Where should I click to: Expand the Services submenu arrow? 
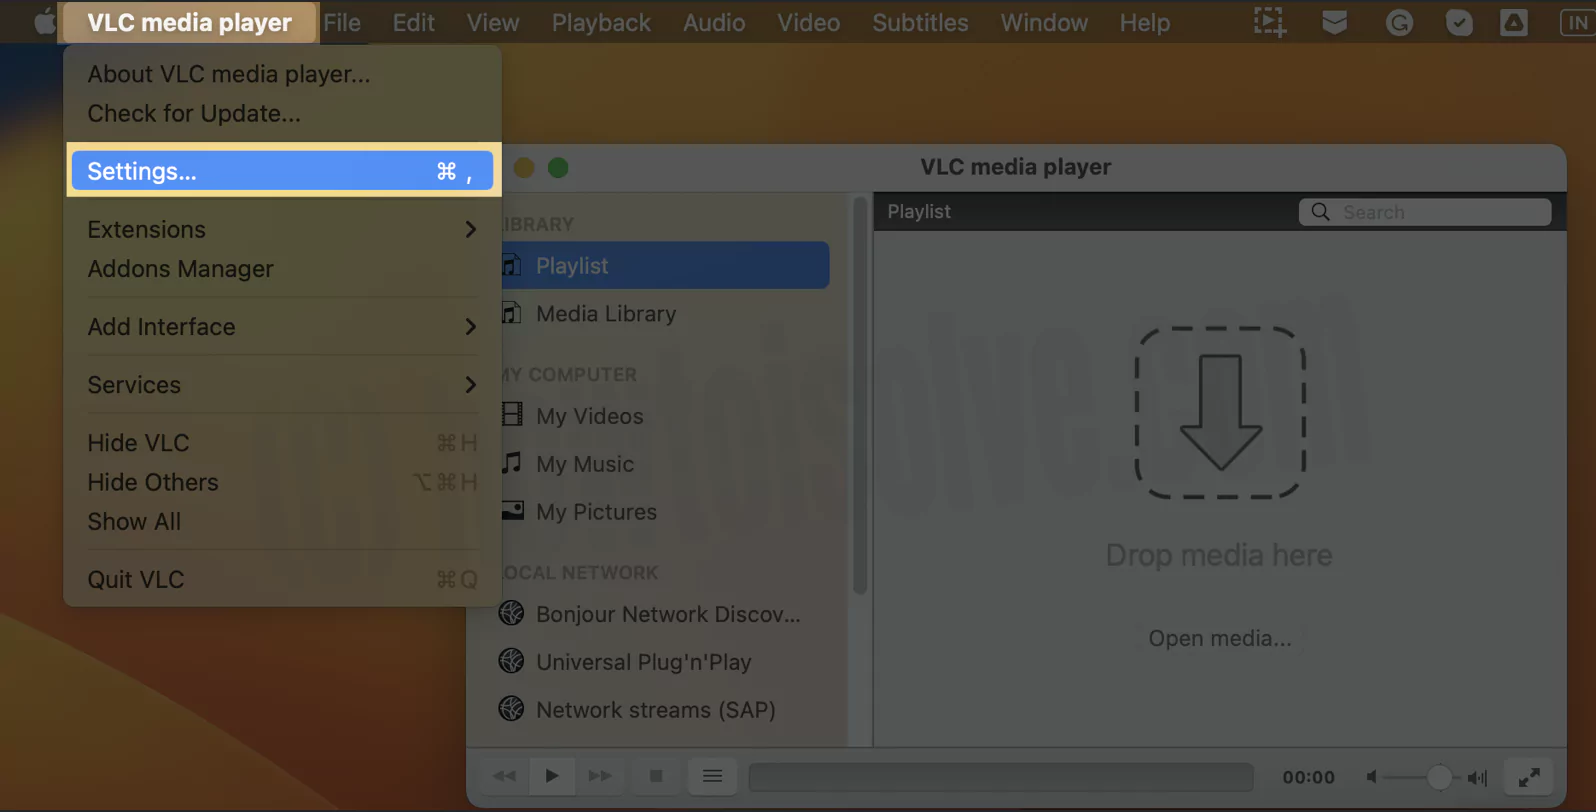pos(471,385)
